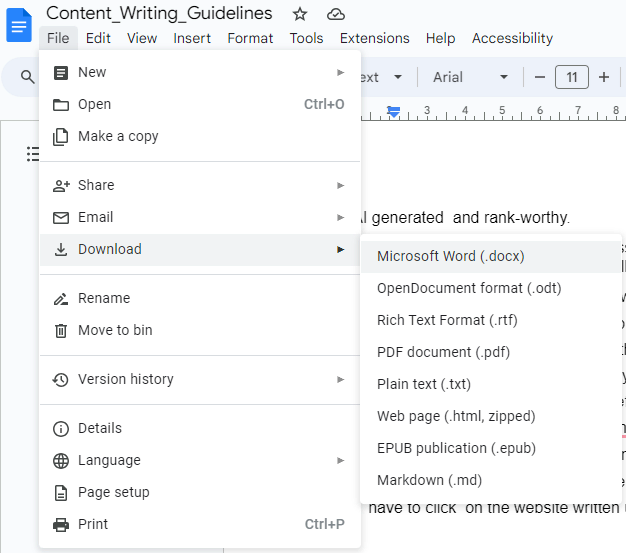Click the Print printer icon
The width and height of the screenshot is (626, 553).
click(x=61, y=525)
